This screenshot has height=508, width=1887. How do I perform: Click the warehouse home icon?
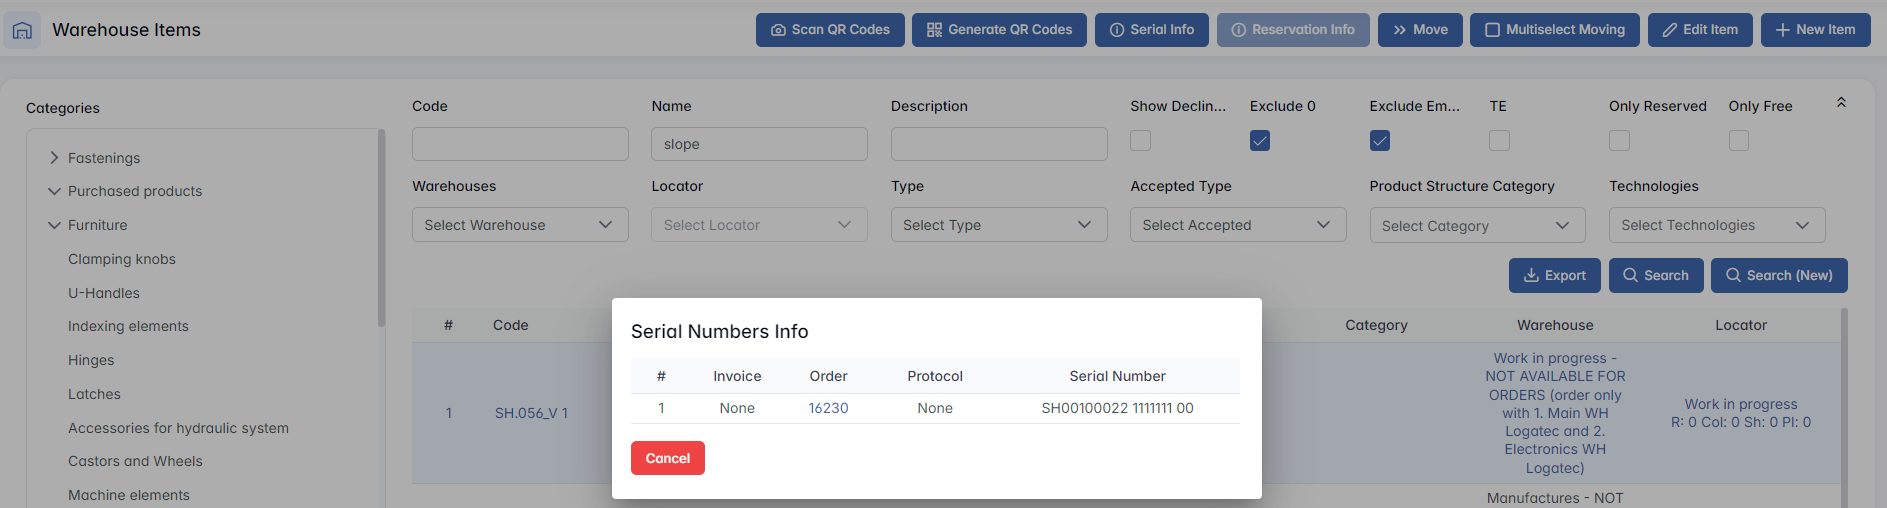[22, 30]
